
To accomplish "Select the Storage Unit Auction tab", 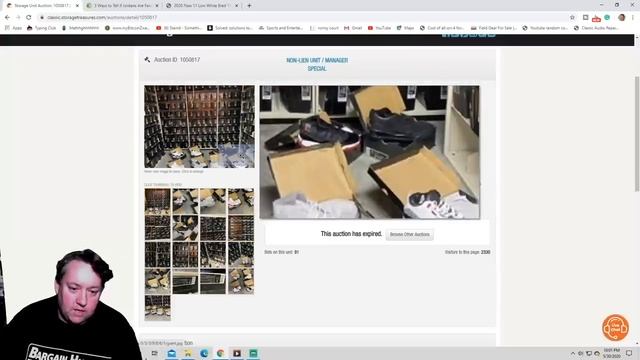I will tap(42, 6).
